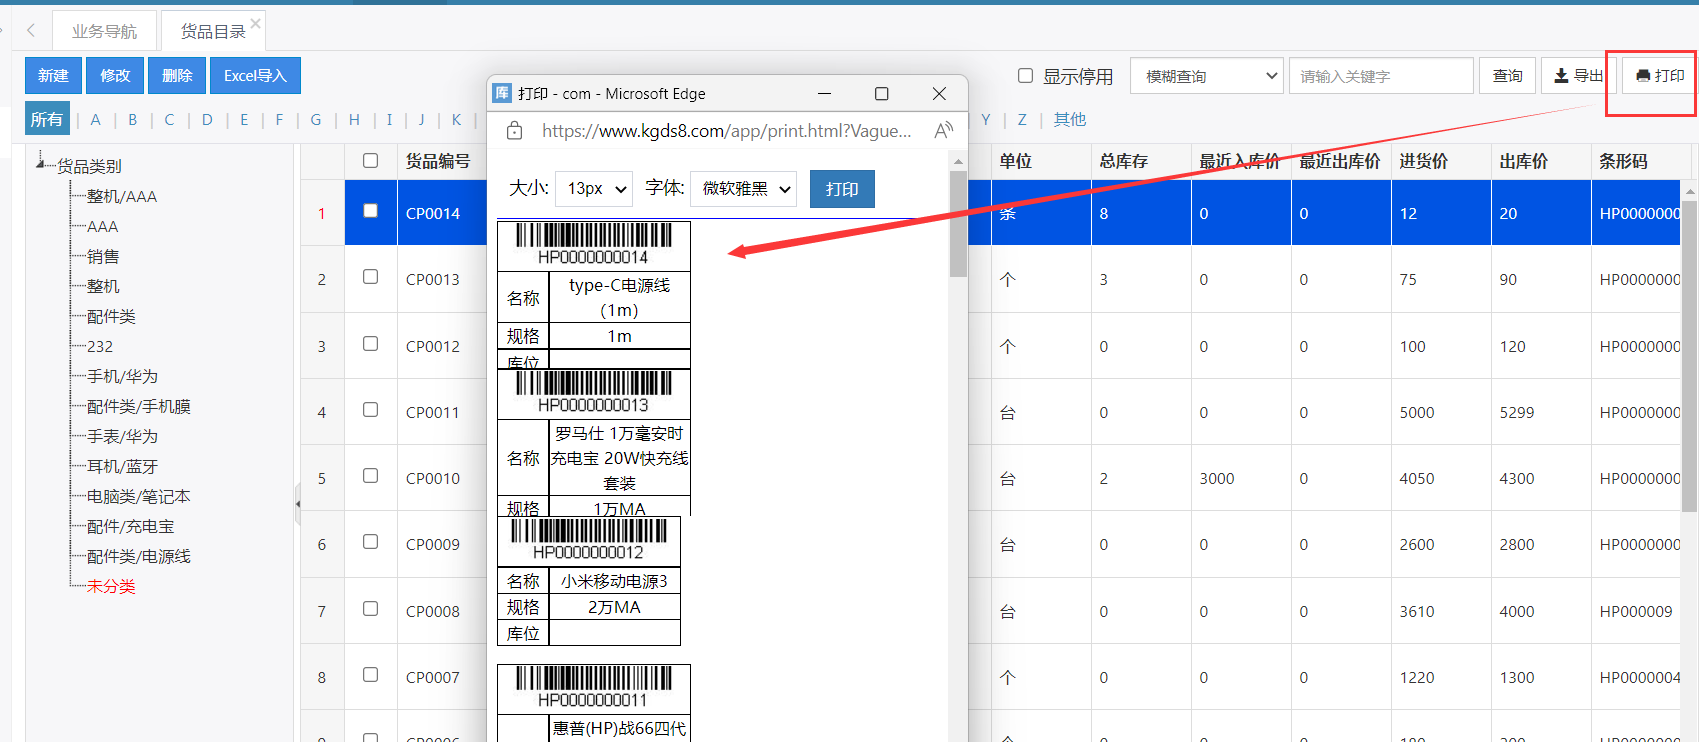Enable the 显示停用 checkbox
1699x742 pixels.
point(1025,76)
